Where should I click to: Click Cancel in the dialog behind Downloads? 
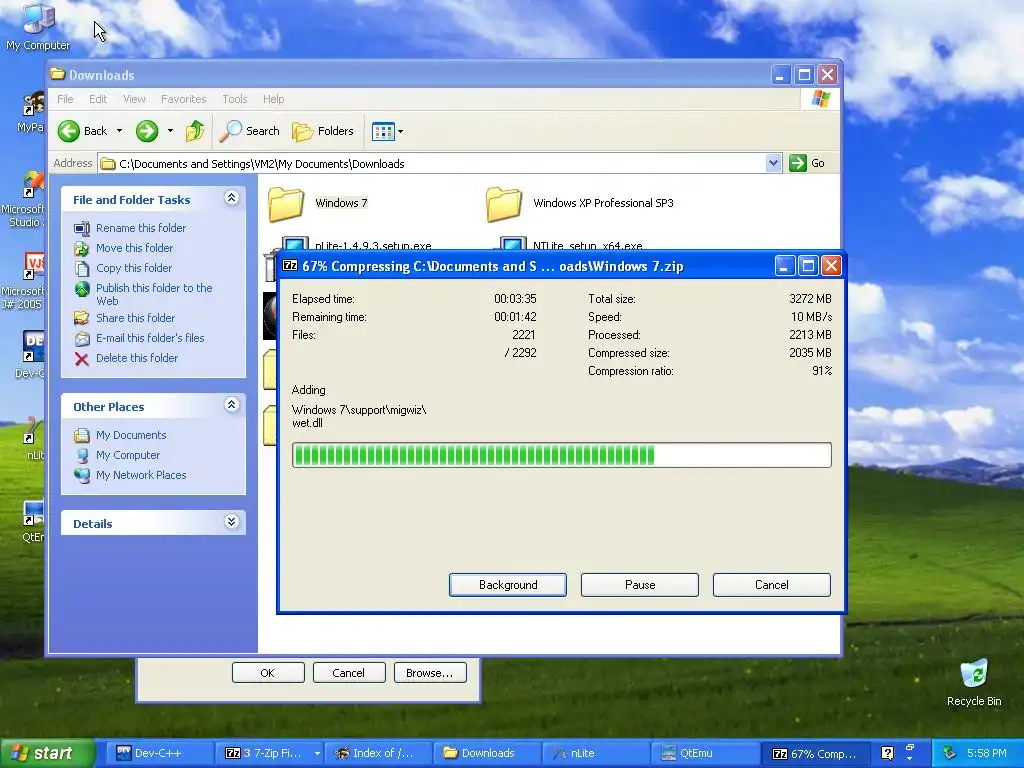(349, 673)
